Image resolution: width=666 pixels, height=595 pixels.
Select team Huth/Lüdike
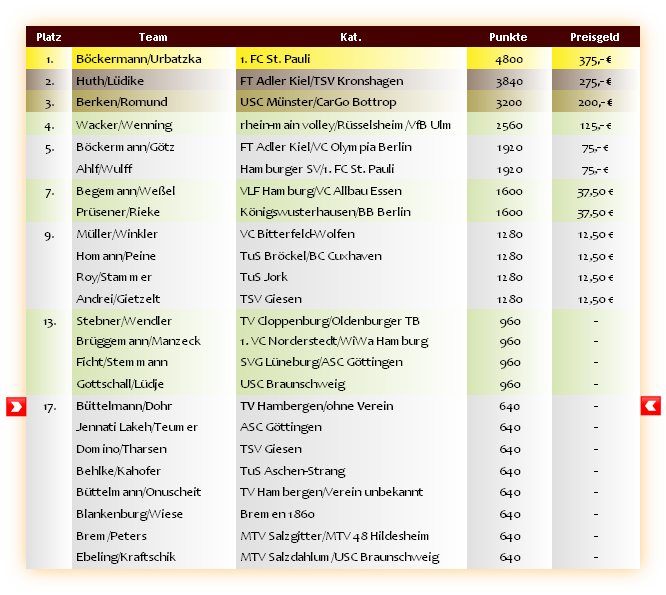tap(110, 81)
